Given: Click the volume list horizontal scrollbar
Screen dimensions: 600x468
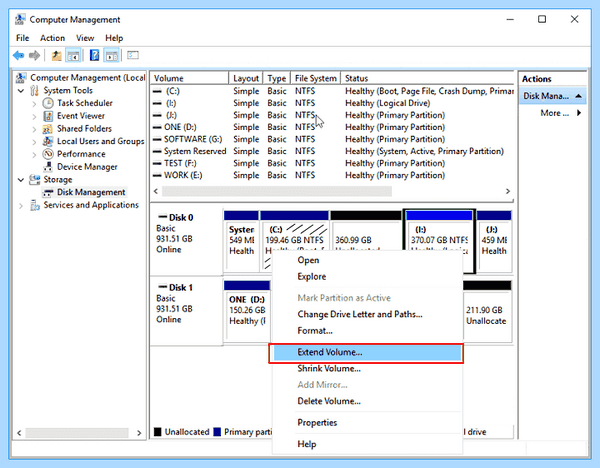Looking at the screenshot, I should 277,191.
